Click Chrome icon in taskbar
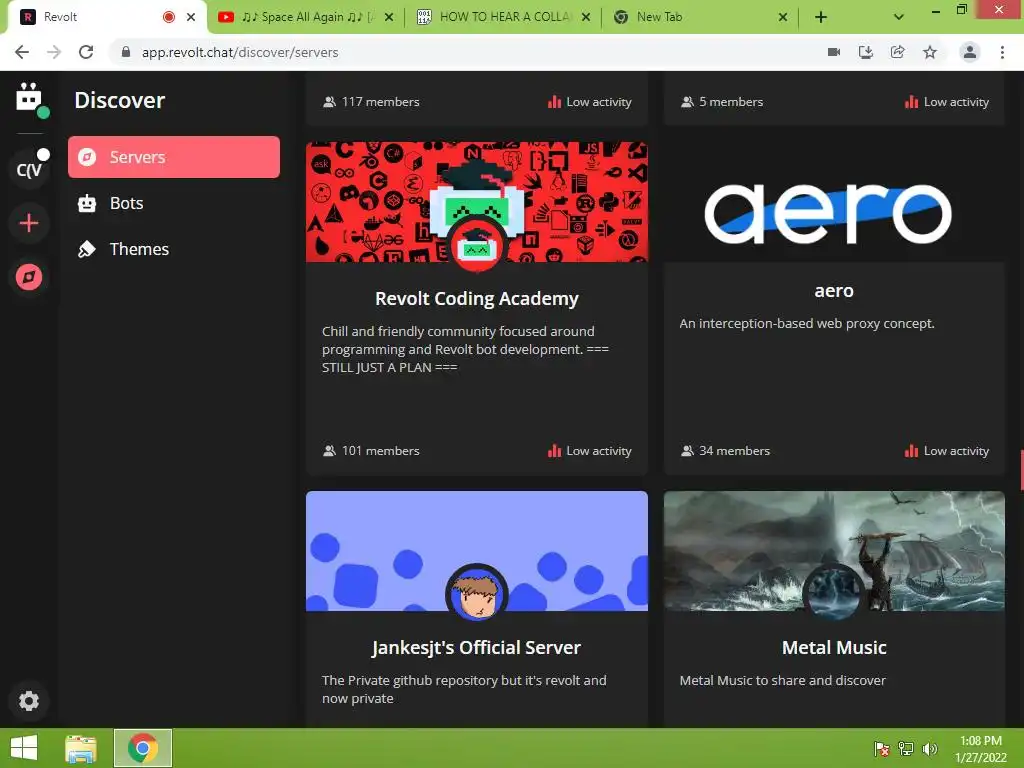The image size is (1024, 768). [x=143, y=748]
